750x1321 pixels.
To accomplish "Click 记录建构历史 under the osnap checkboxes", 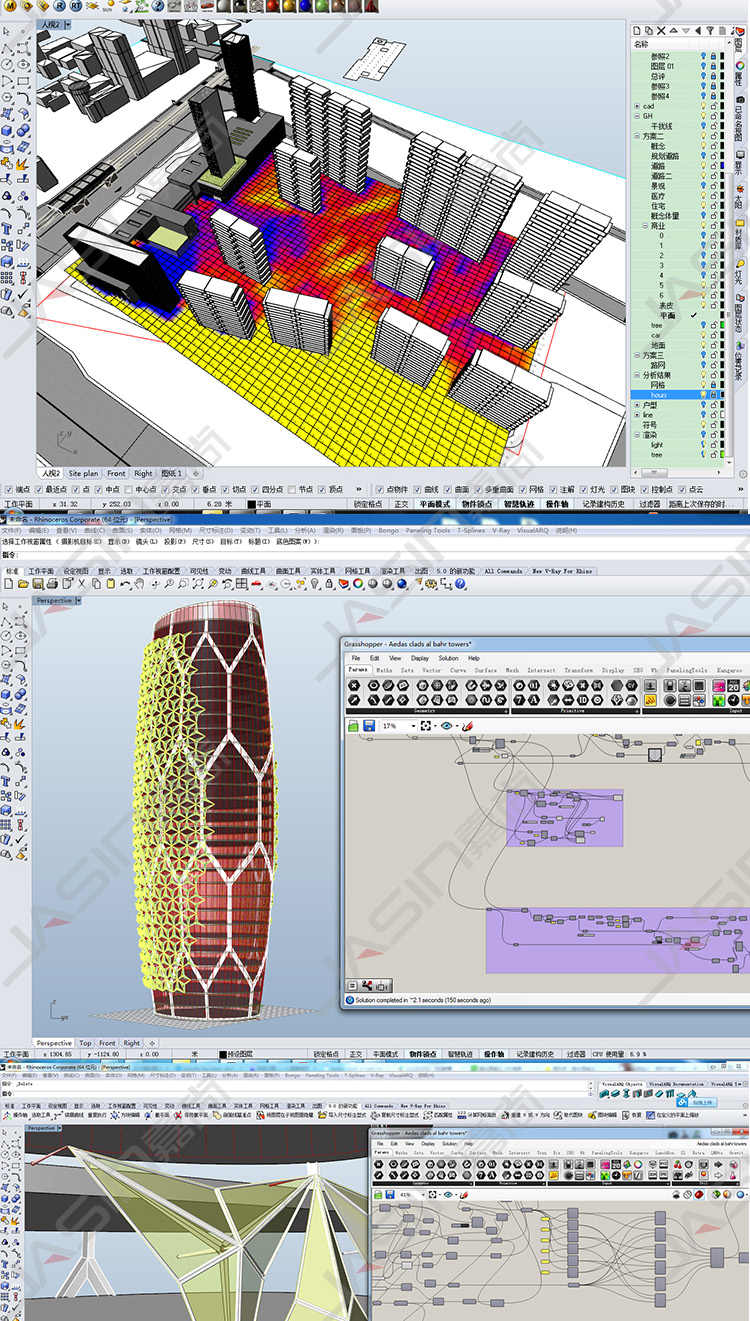I will (602, 504).
